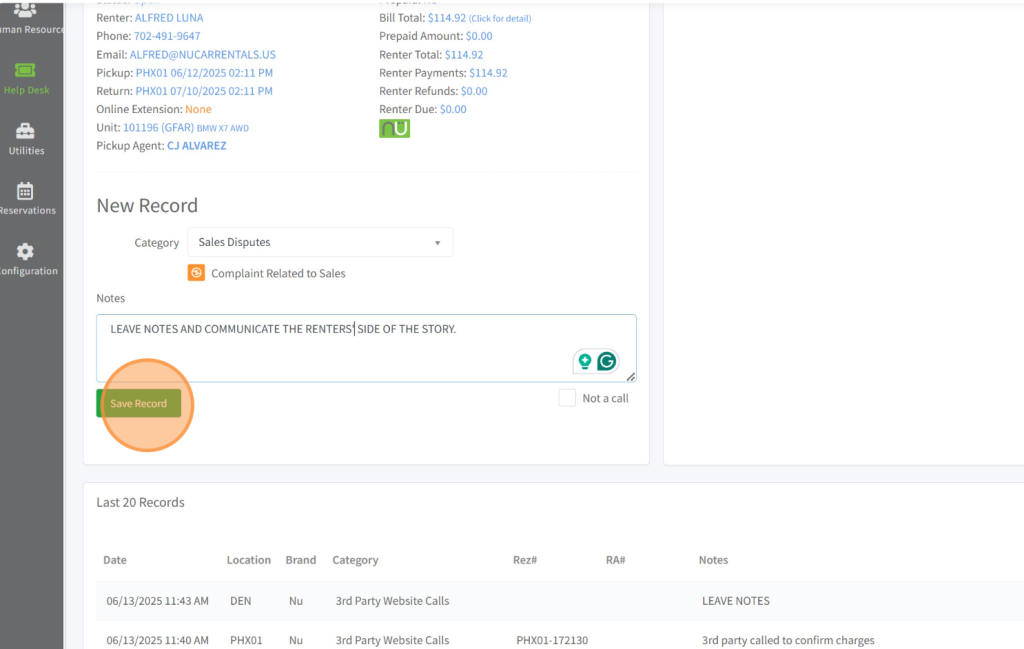Open Human Resources icon in sidebar

pyautogui.click(x=25, y=17)
